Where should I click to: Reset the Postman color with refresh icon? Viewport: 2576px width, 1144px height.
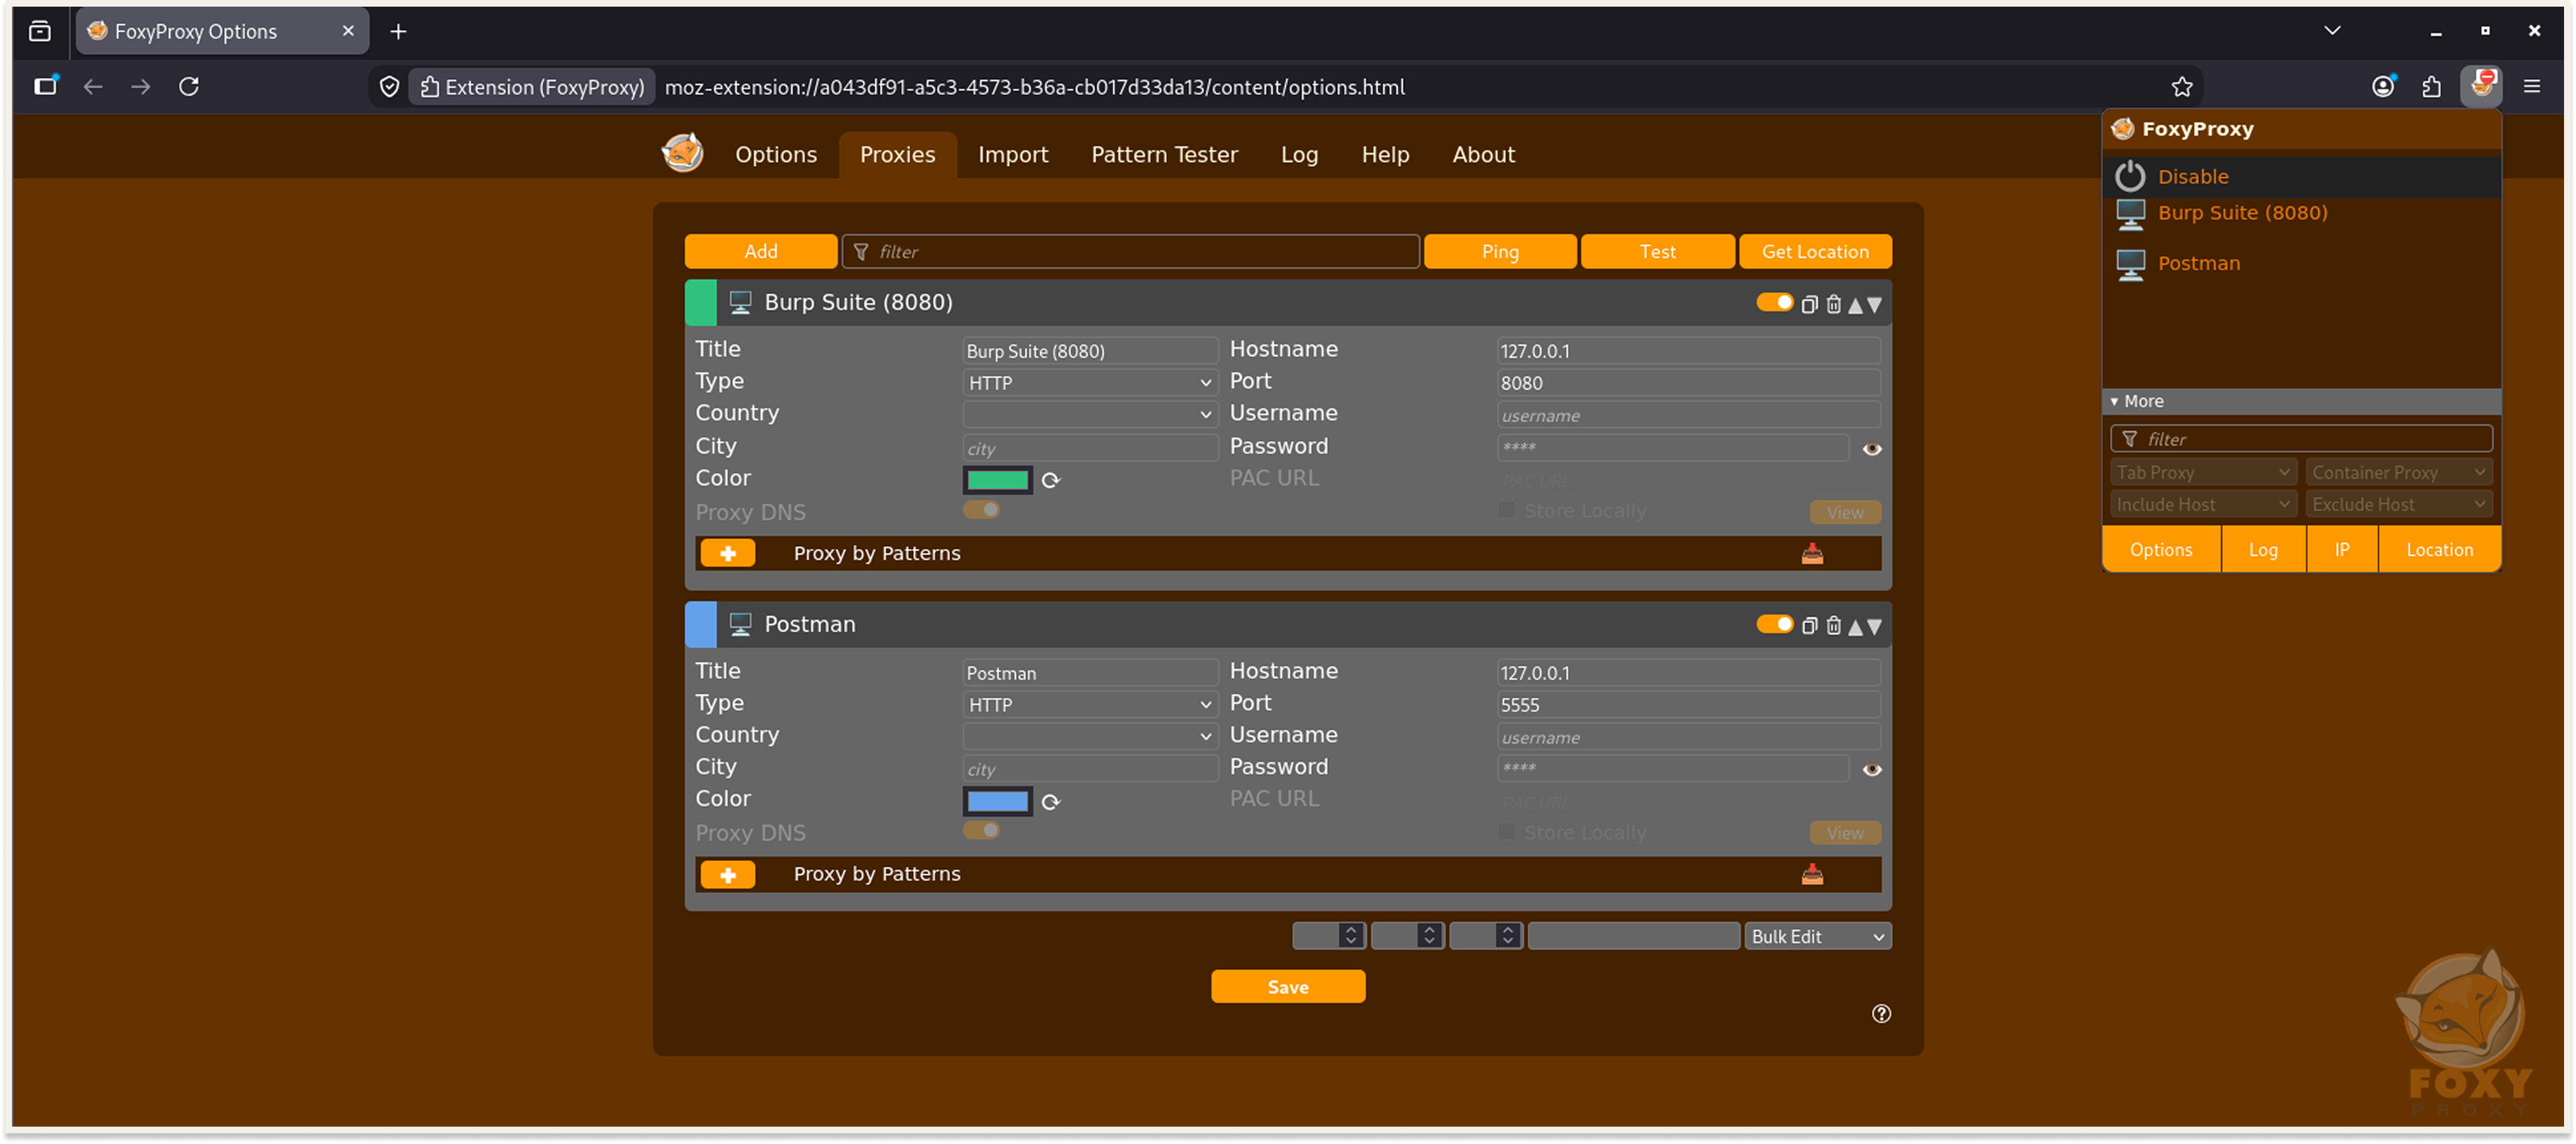click(x=1050, y=802)
